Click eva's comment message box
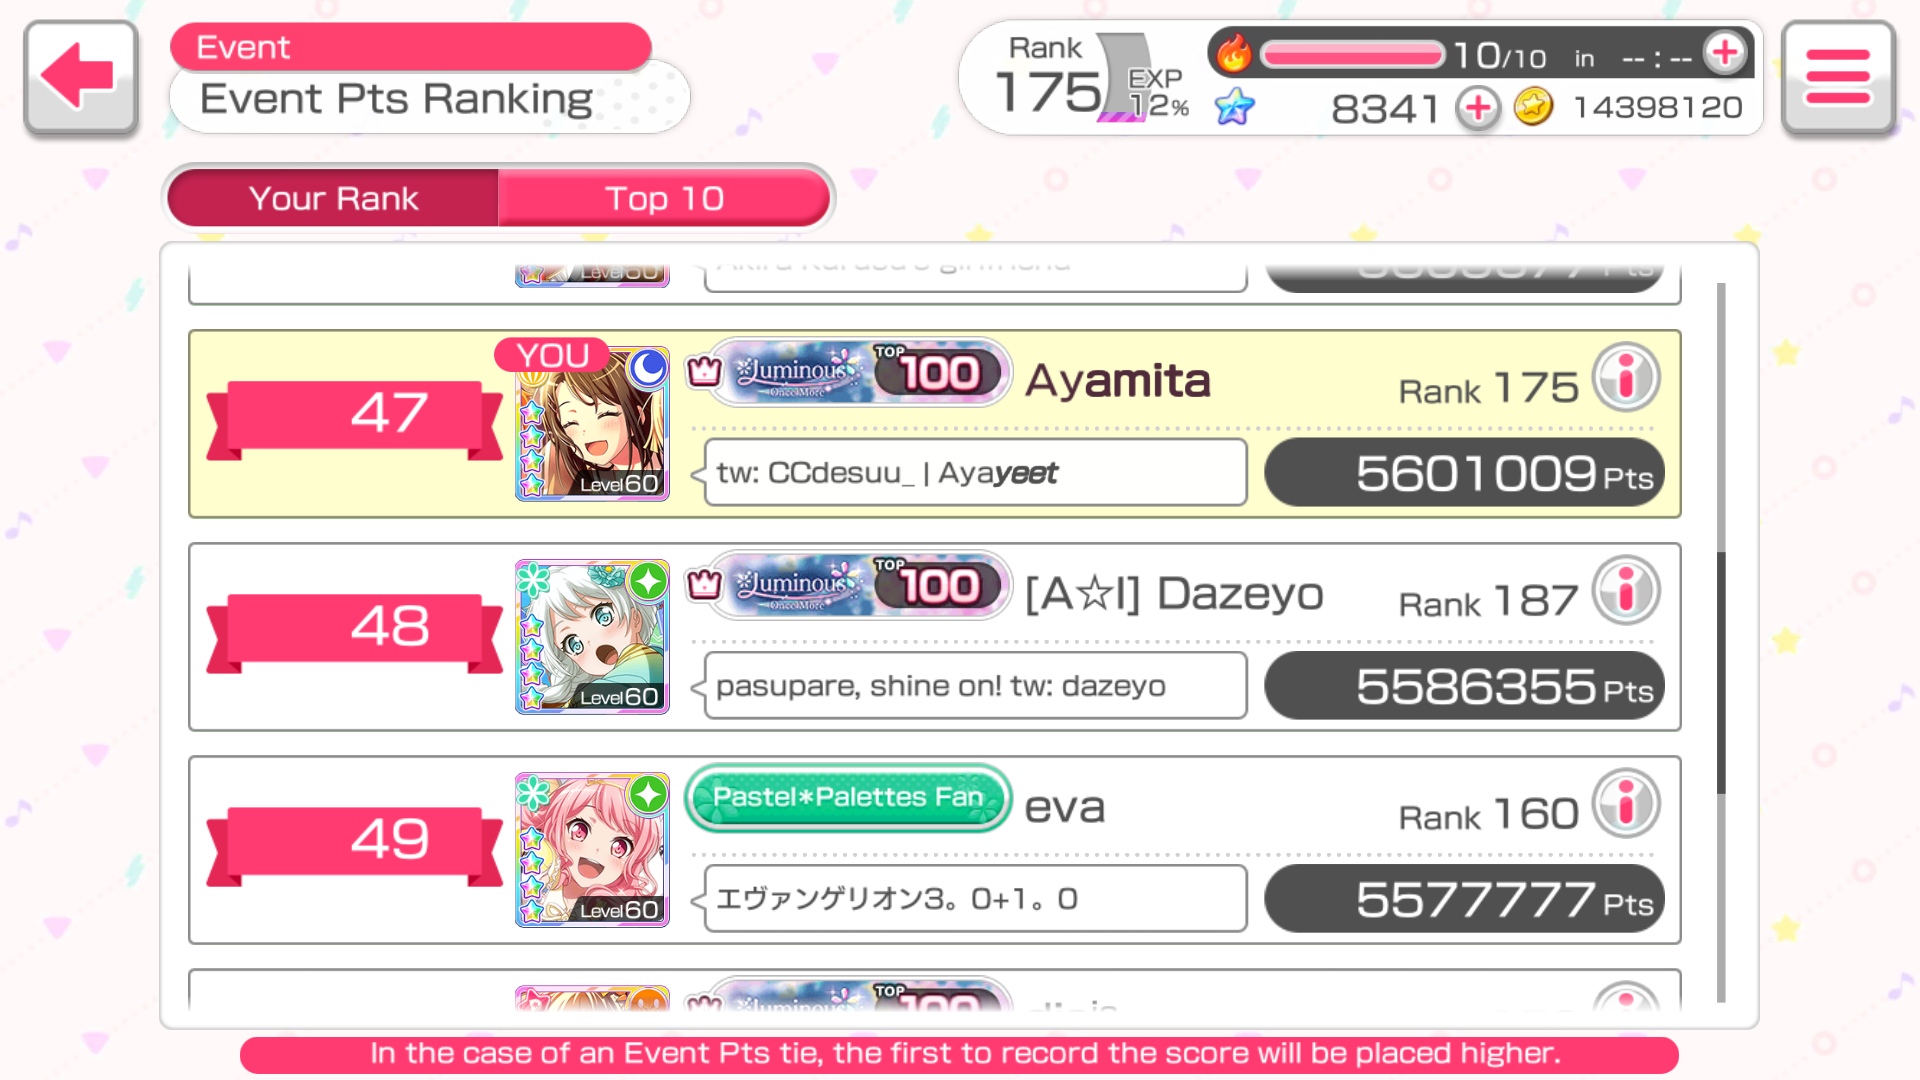Image resolution: width=1920 pixels, height=1080 pixels. coord(975,898)
